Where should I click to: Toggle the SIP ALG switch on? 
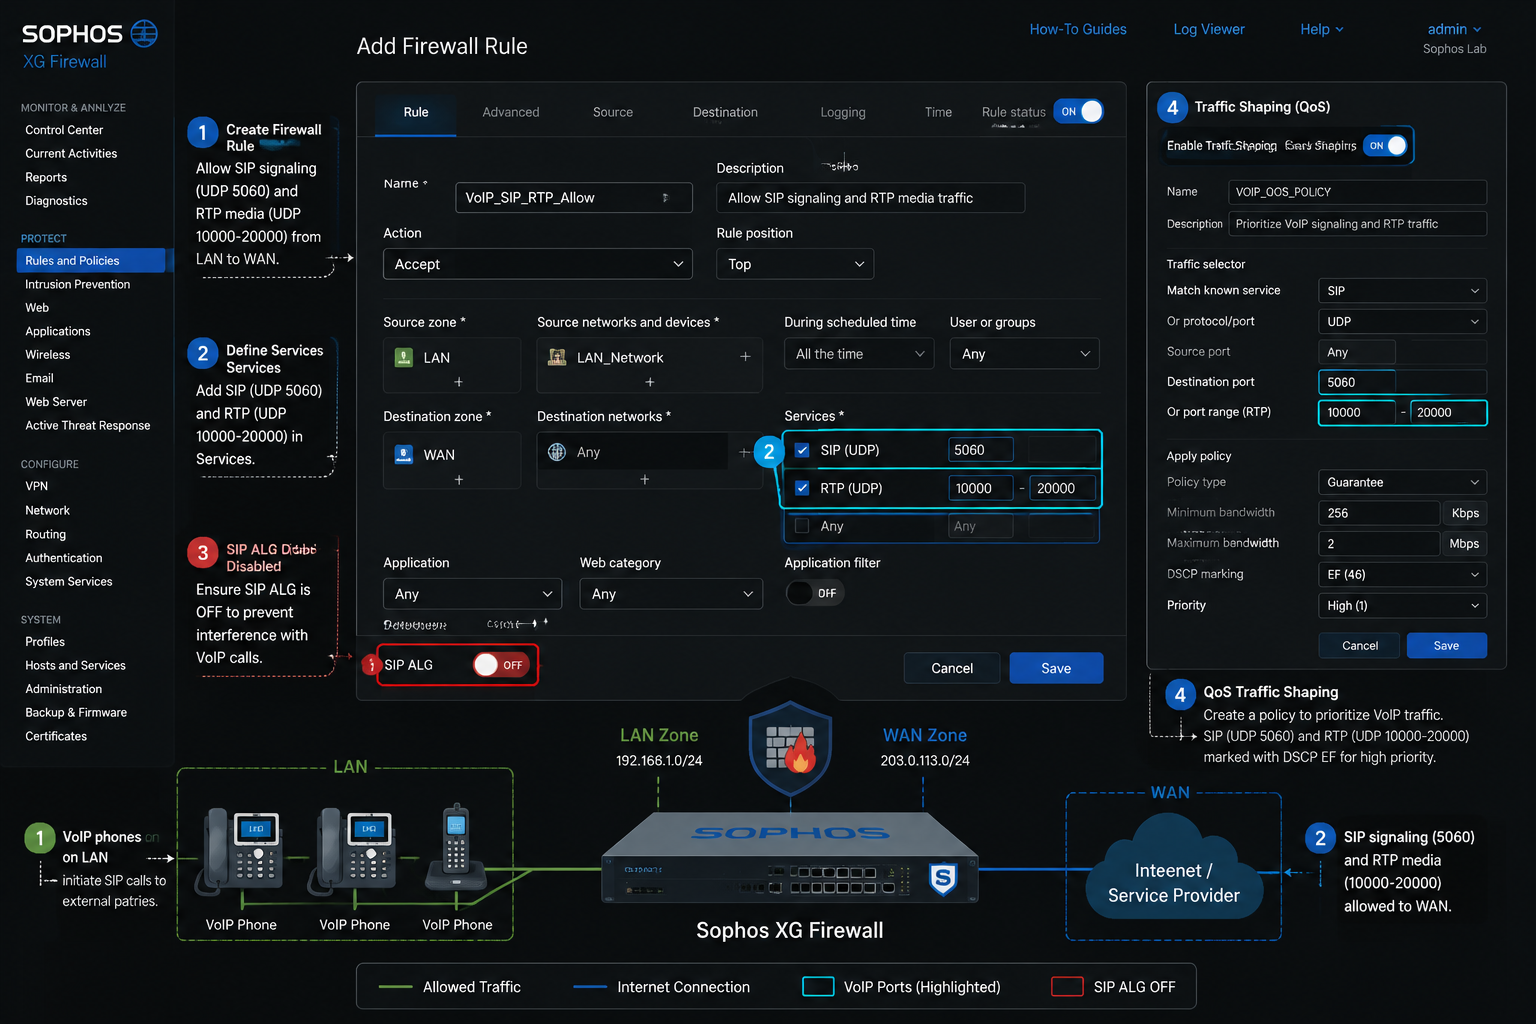(501, 665)
